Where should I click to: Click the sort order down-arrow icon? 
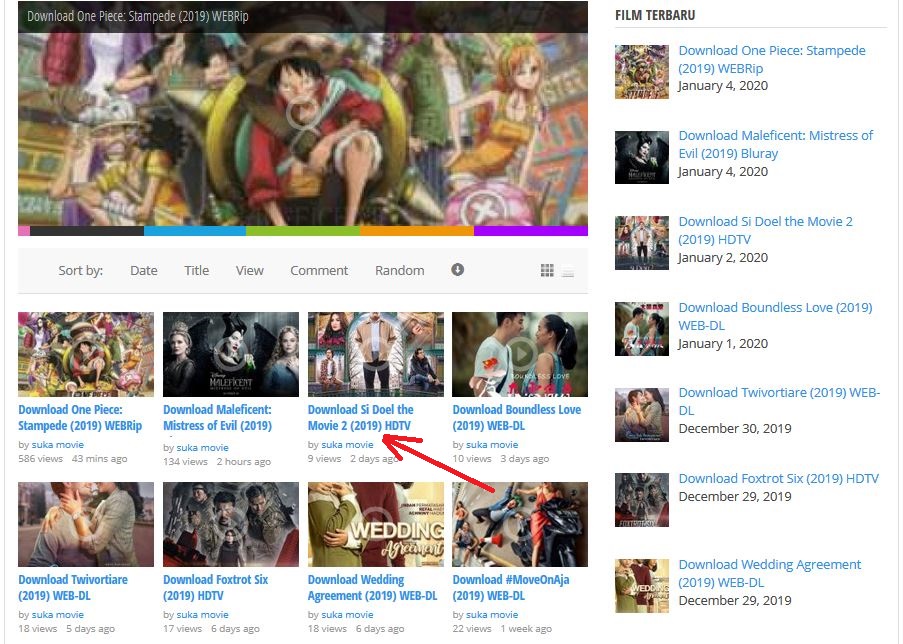coord(458,270)
